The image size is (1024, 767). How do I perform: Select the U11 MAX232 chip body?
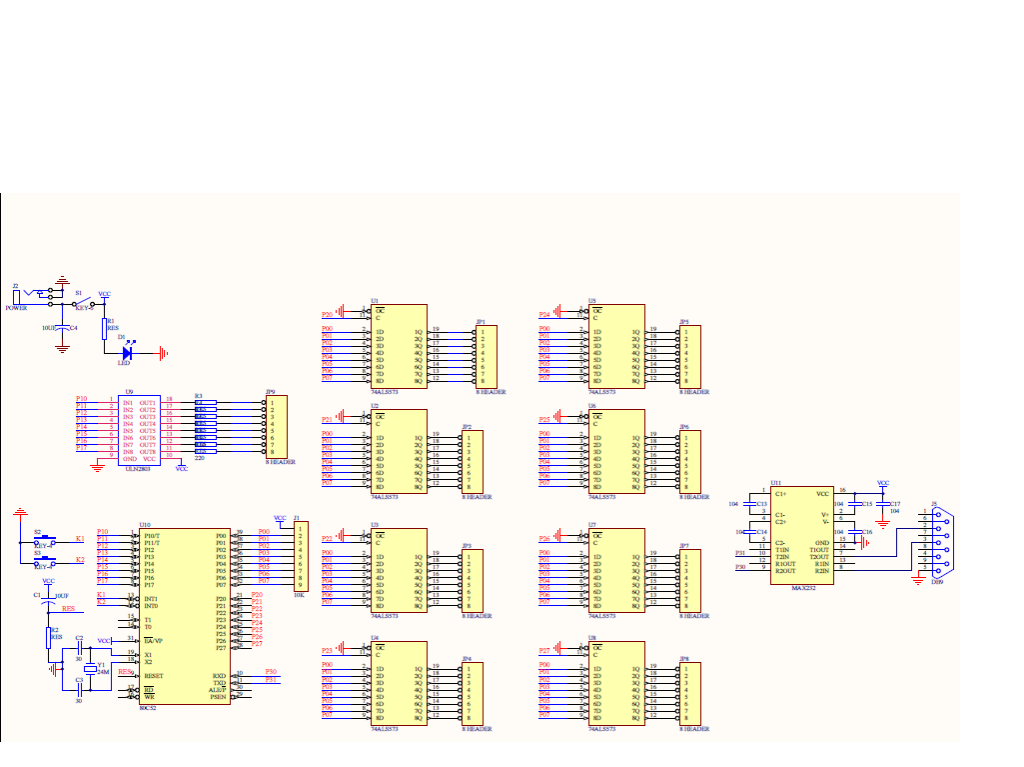[x=802, y=535]
